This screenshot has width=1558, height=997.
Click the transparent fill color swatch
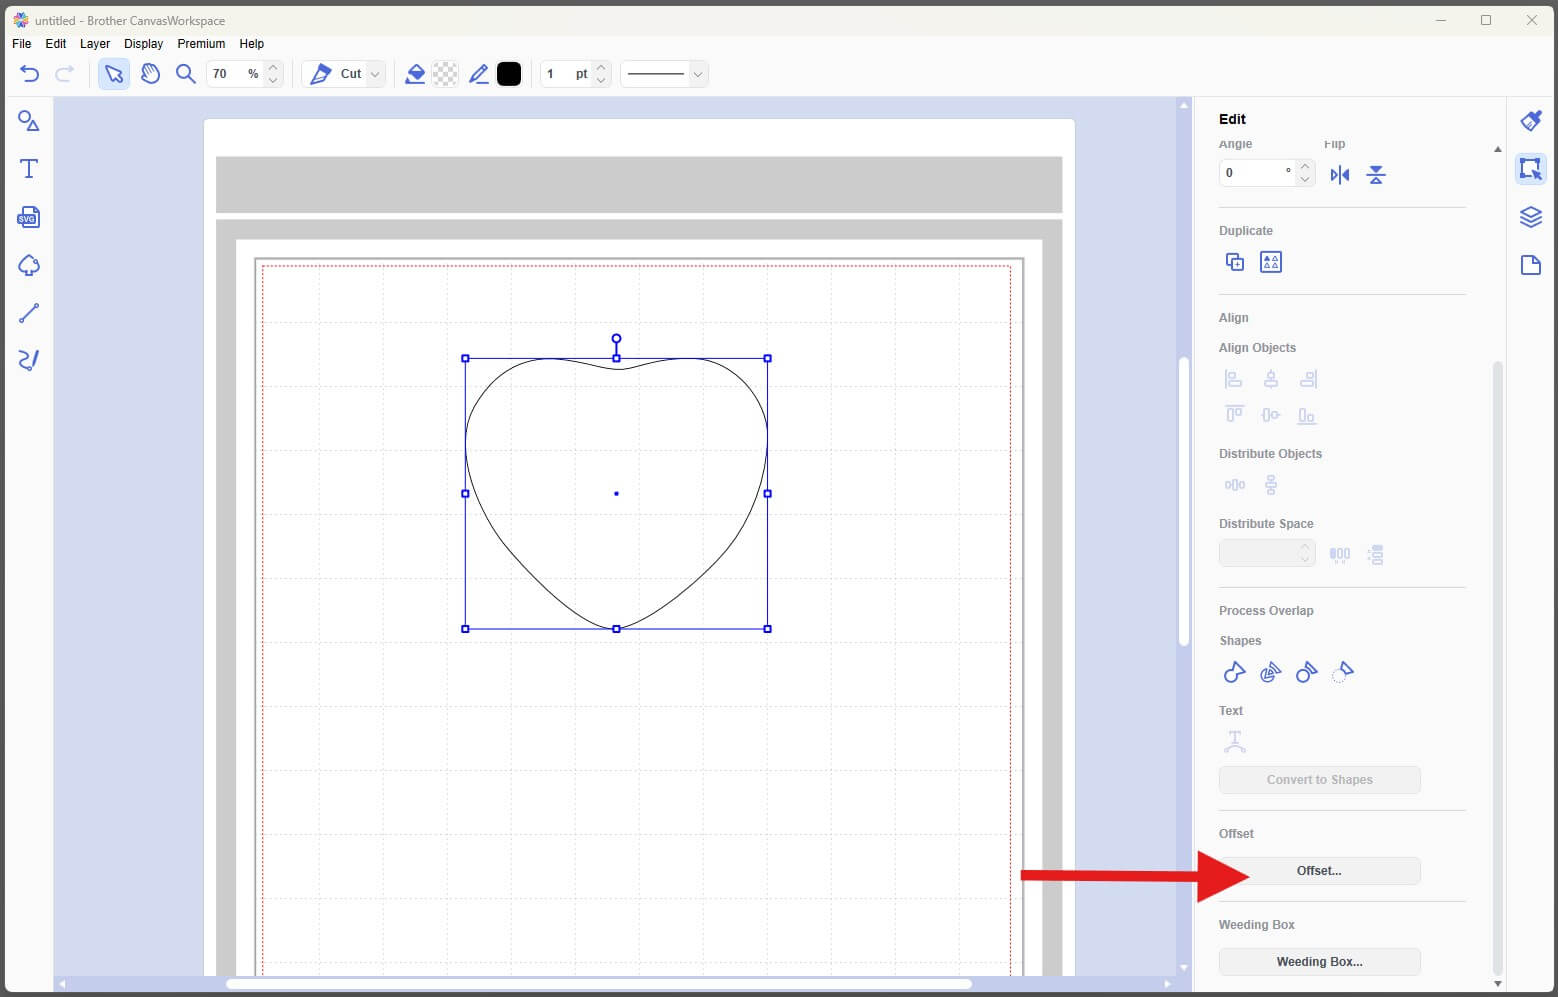(x=445, y=74)
